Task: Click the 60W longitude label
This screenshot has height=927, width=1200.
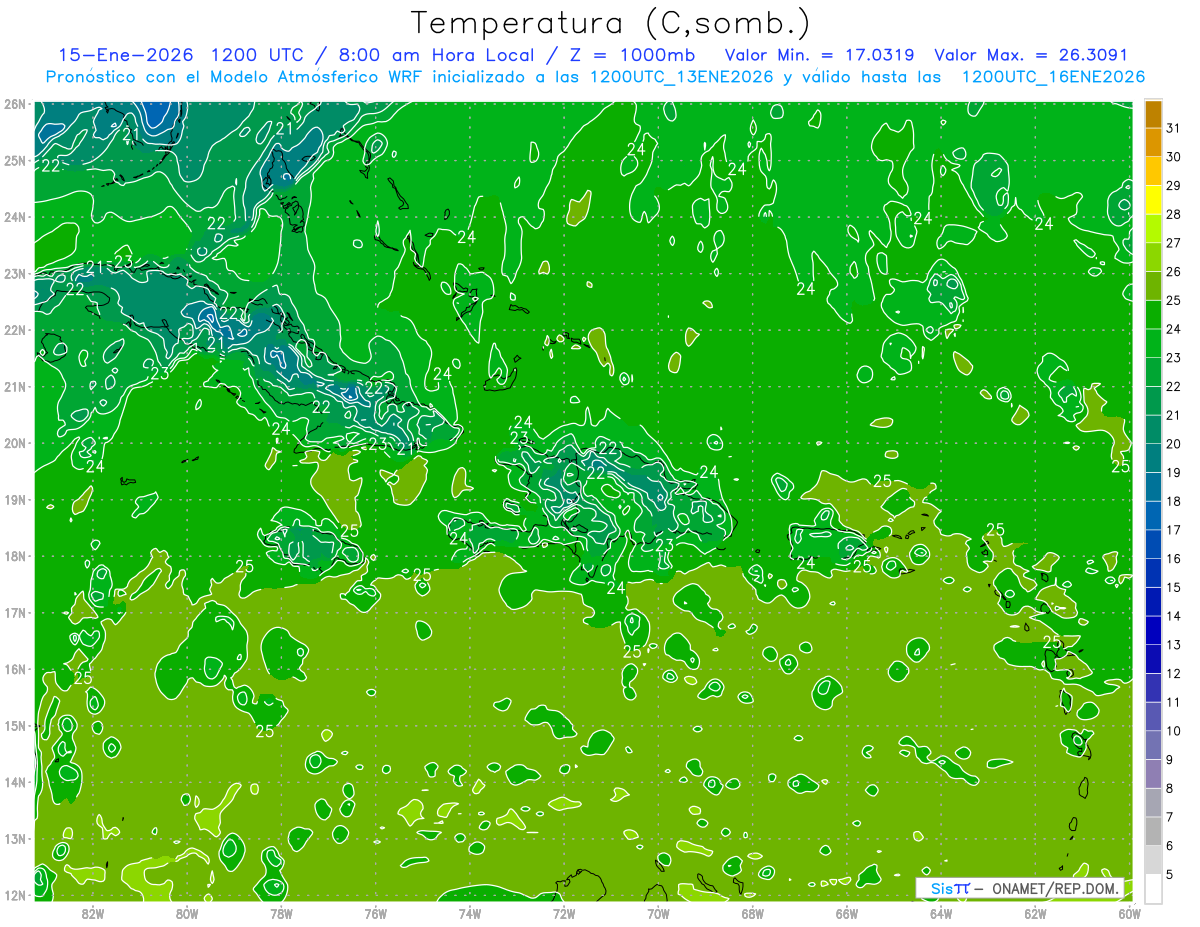Action: (1129, 913)
